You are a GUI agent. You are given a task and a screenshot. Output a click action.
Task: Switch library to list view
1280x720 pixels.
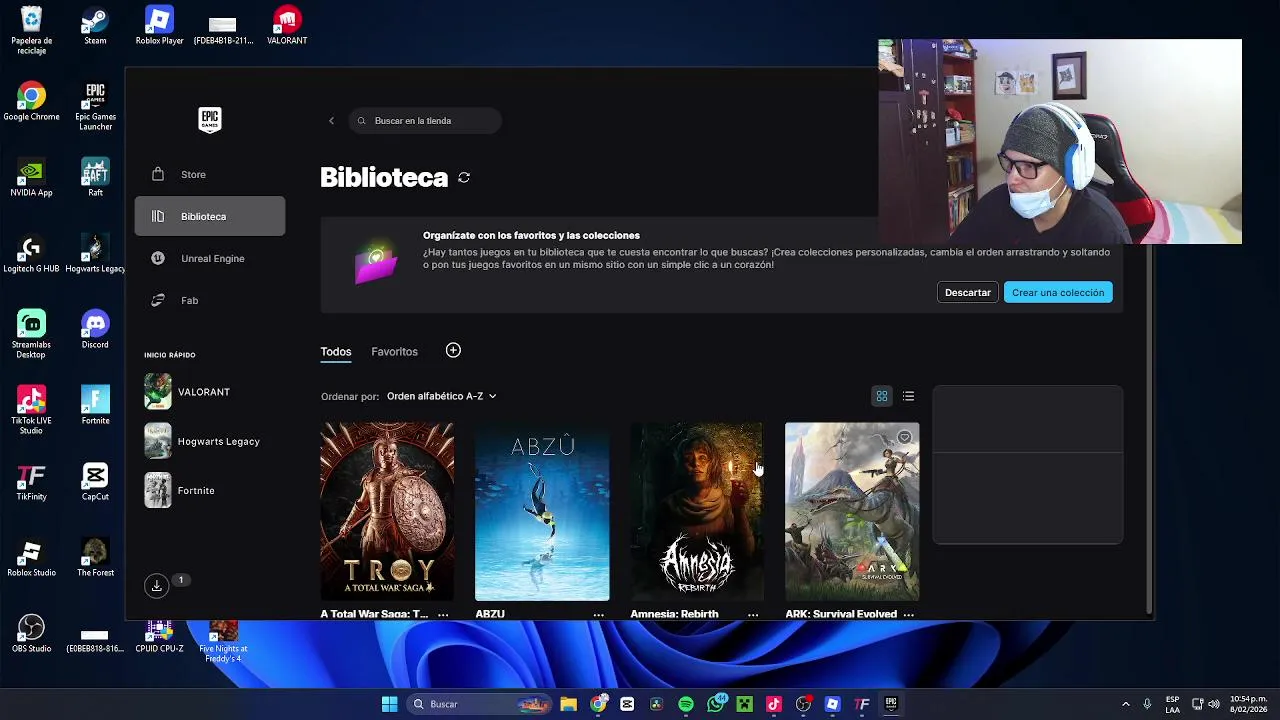click(x=908, y=396)
